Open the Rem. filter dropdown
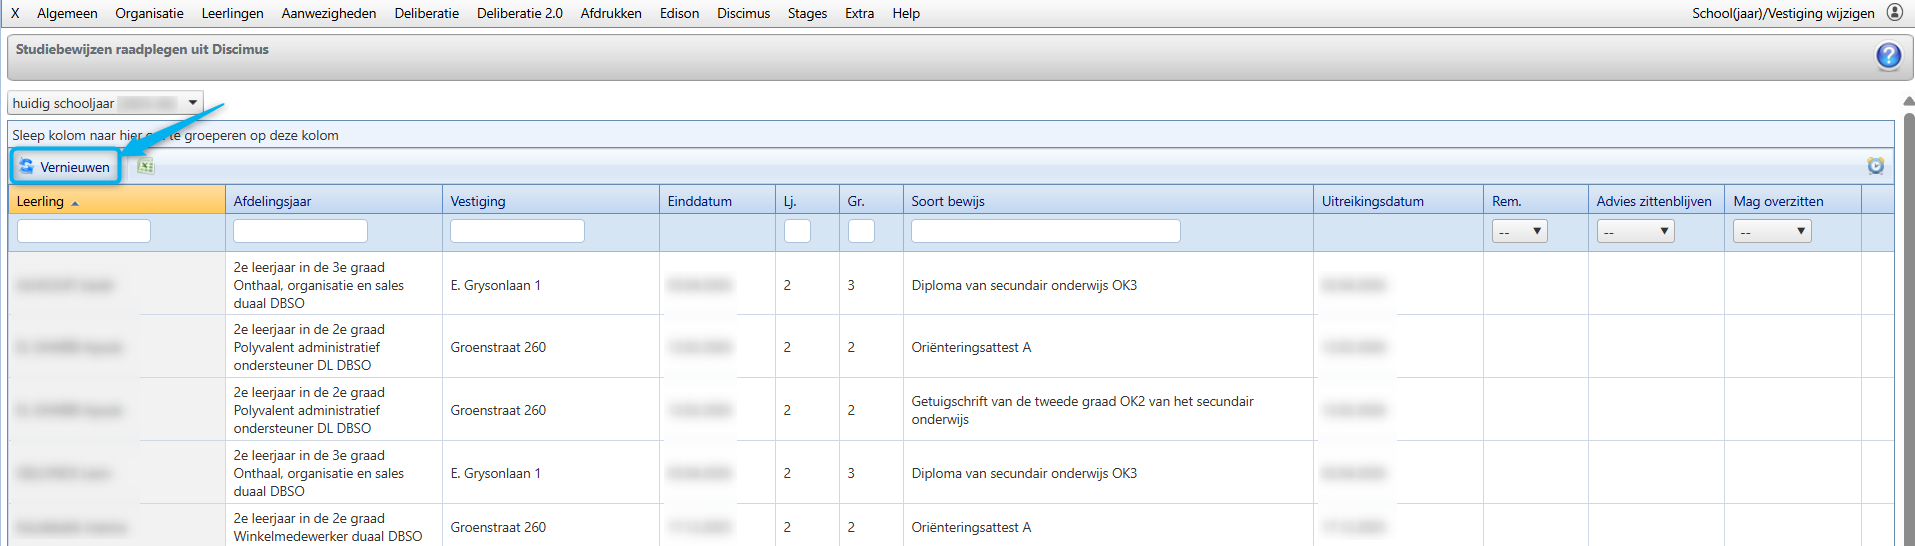 [x=1519, y=232]
